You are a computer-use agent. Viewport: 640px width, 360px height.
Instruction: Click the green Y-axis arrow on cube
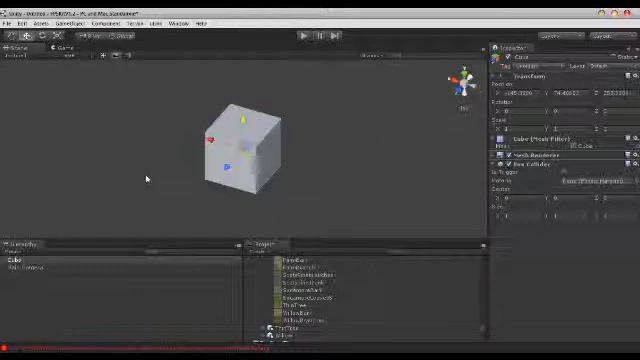pos(243,120)
